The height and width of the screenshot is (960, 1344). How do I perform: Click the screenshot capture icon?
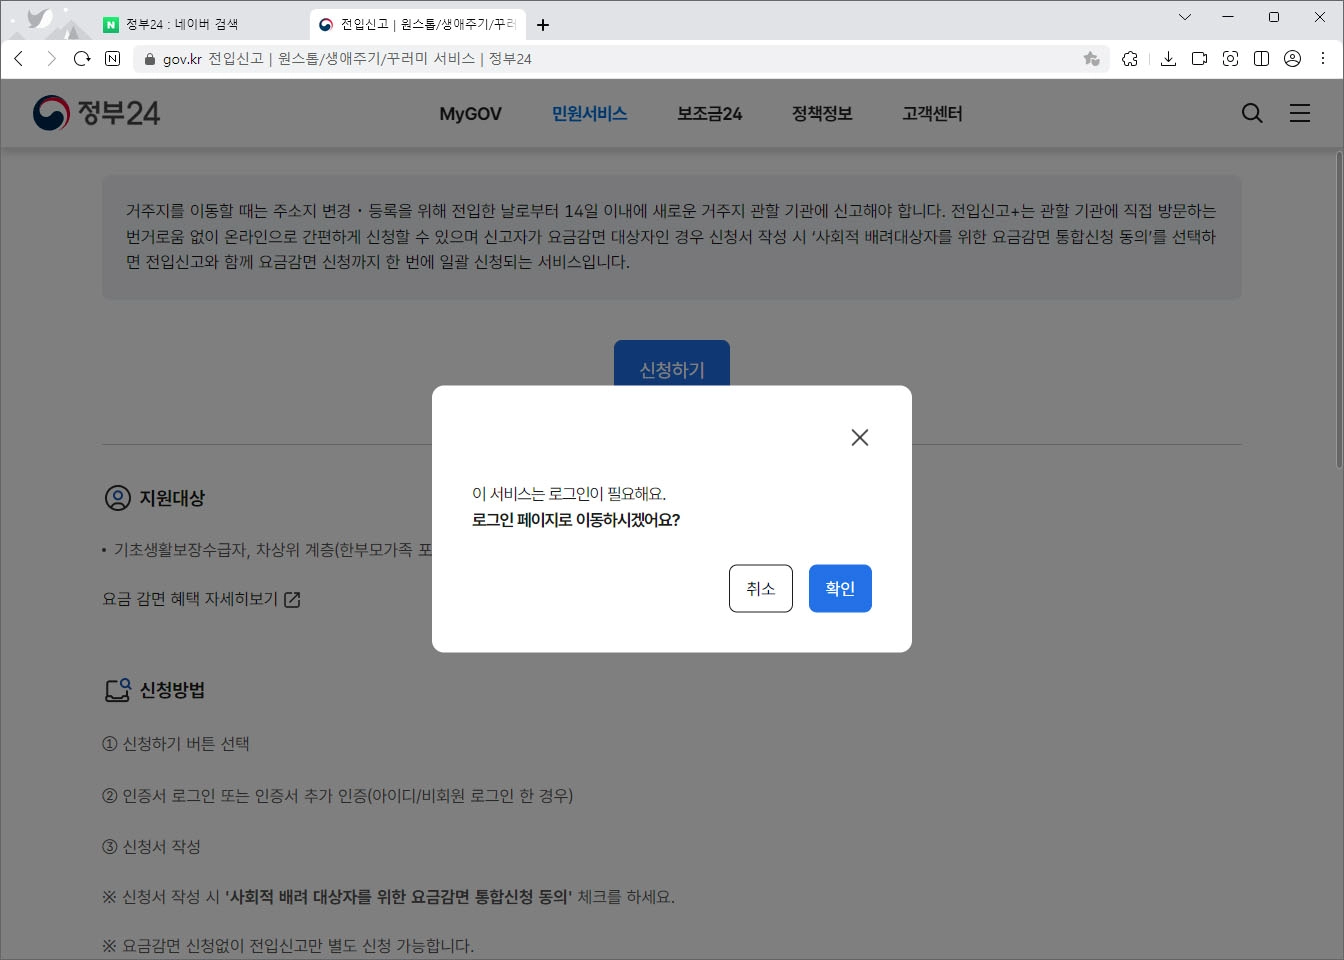click(1229, 58)
